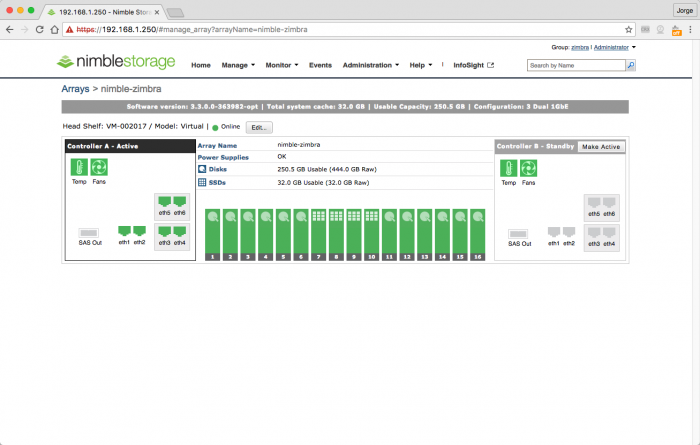Select Controller B eth5 port

594,202
